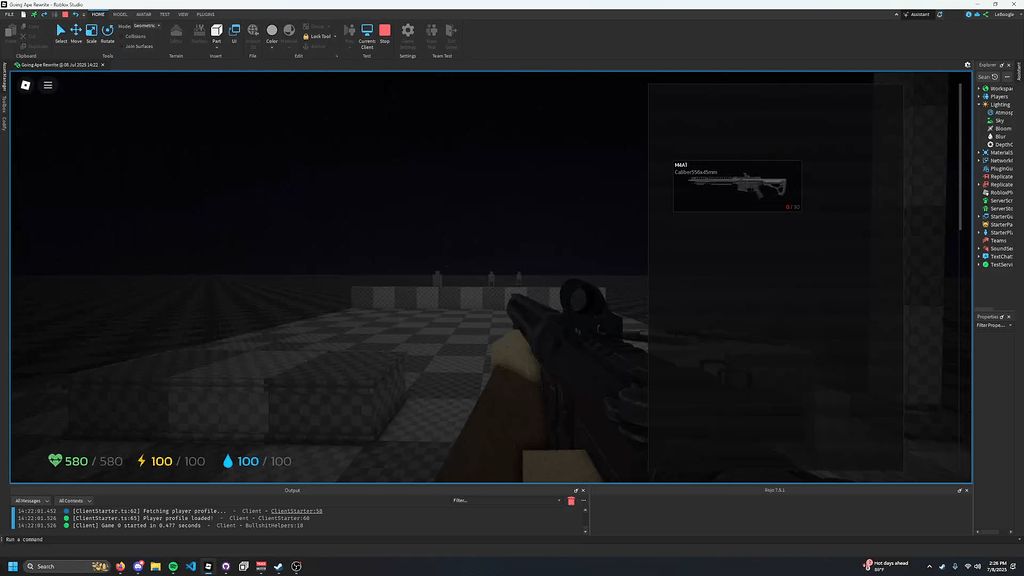Open the PLUGINS ribbon tab
The image size is (1024, 576).
tap(207, 14)
